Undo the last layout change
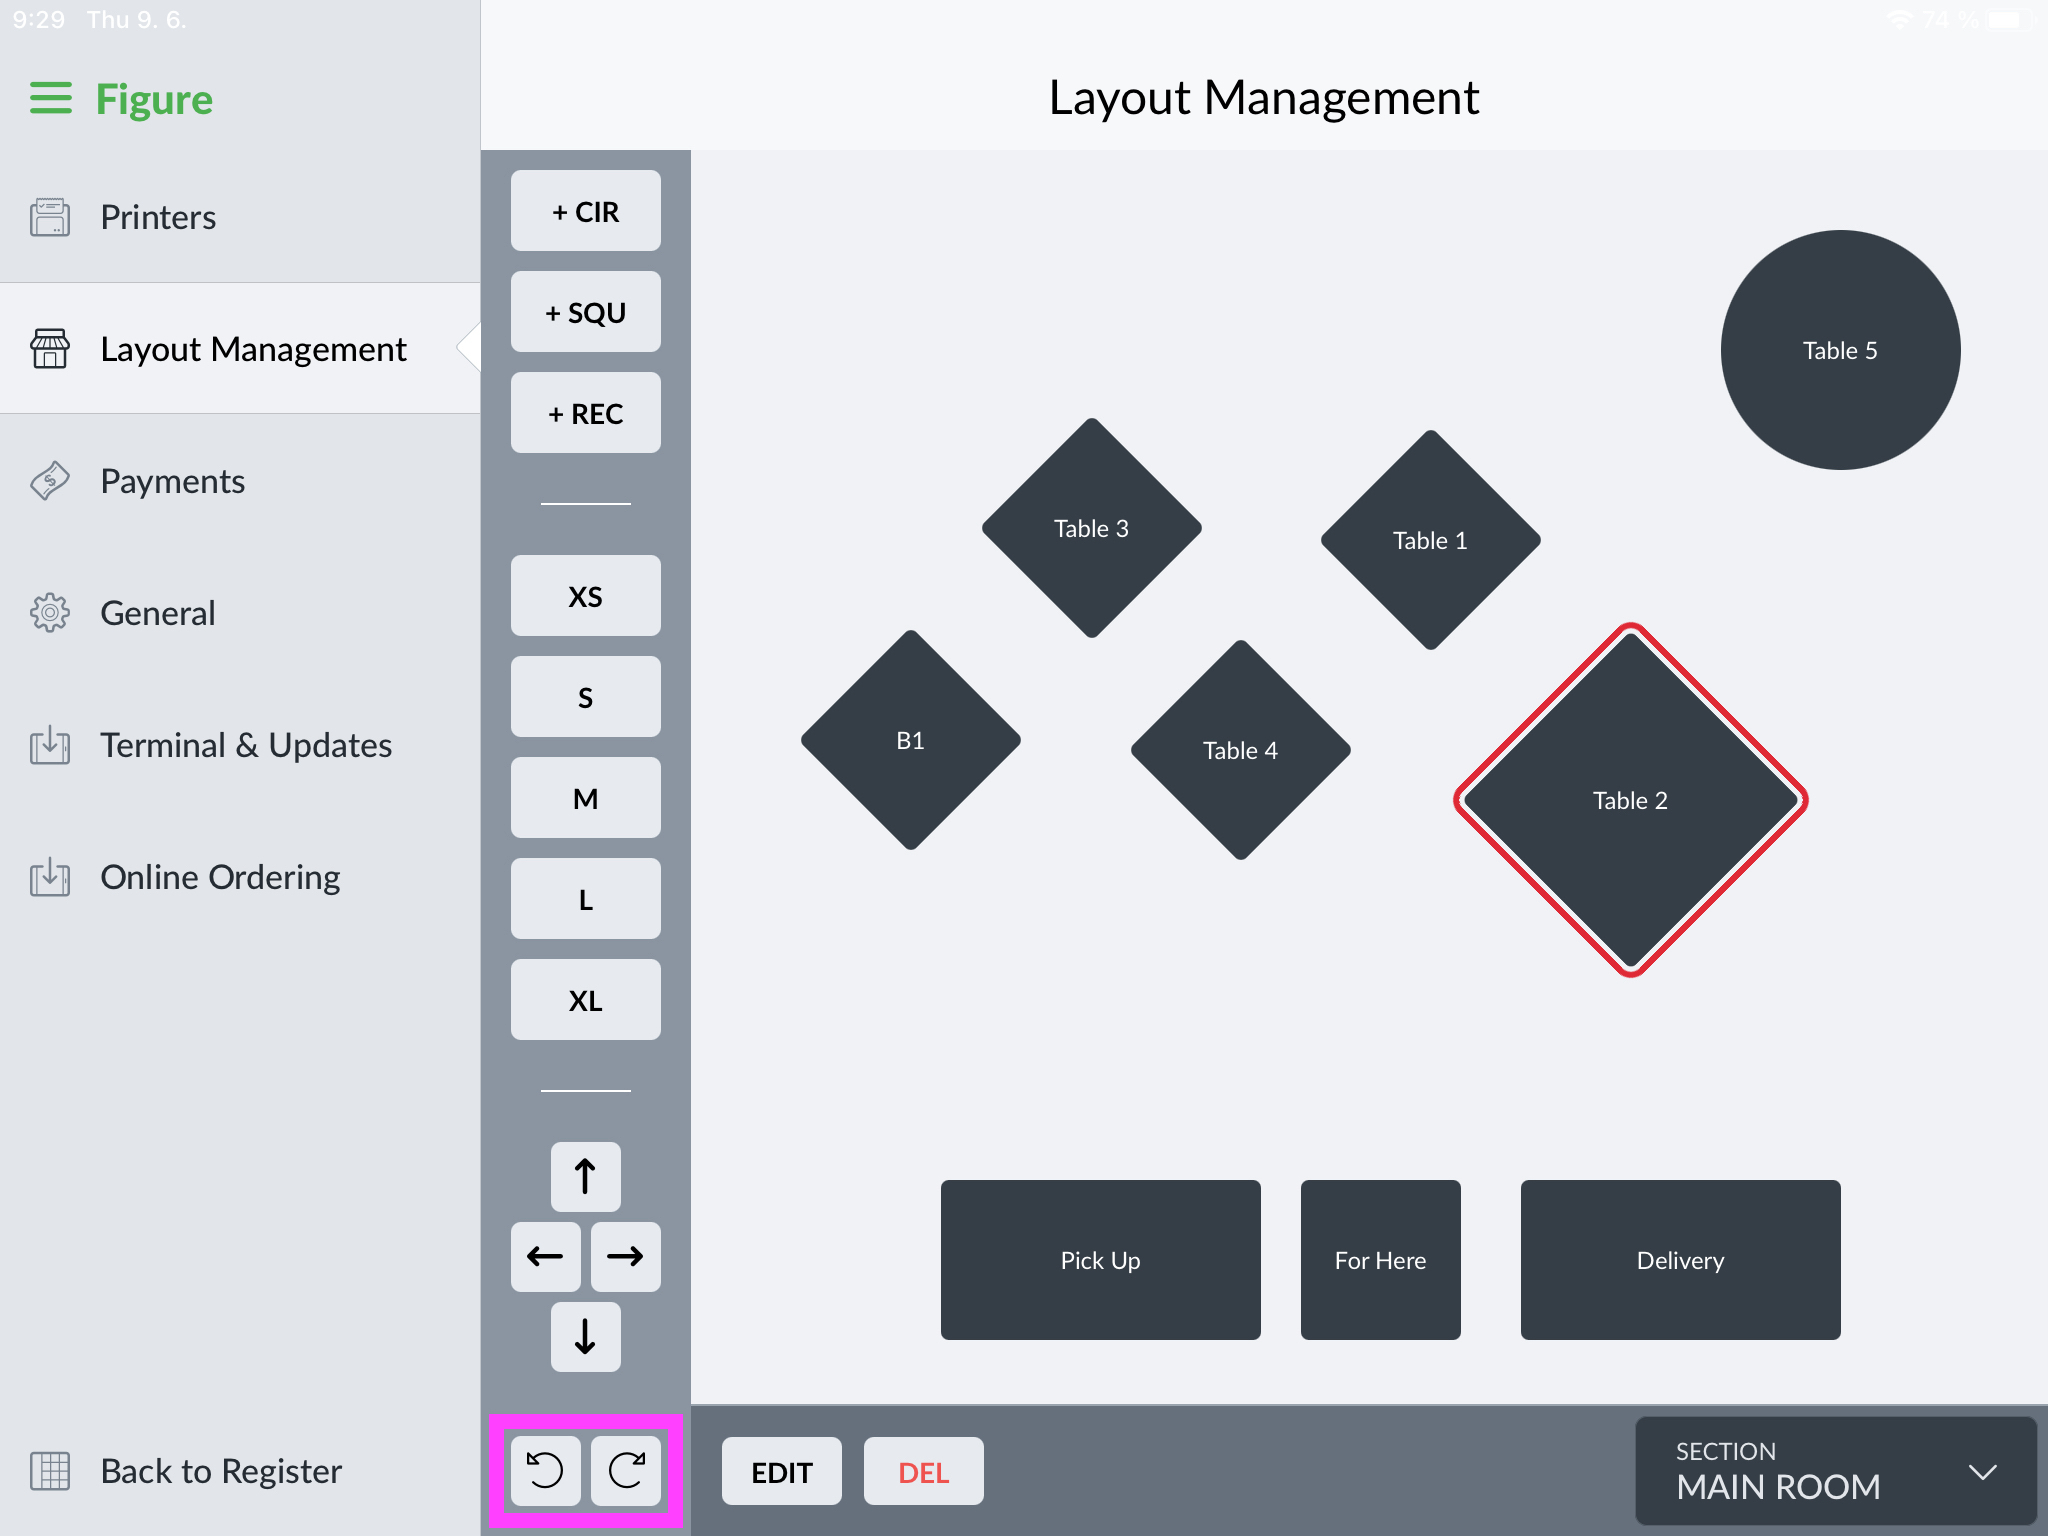 545,1470
